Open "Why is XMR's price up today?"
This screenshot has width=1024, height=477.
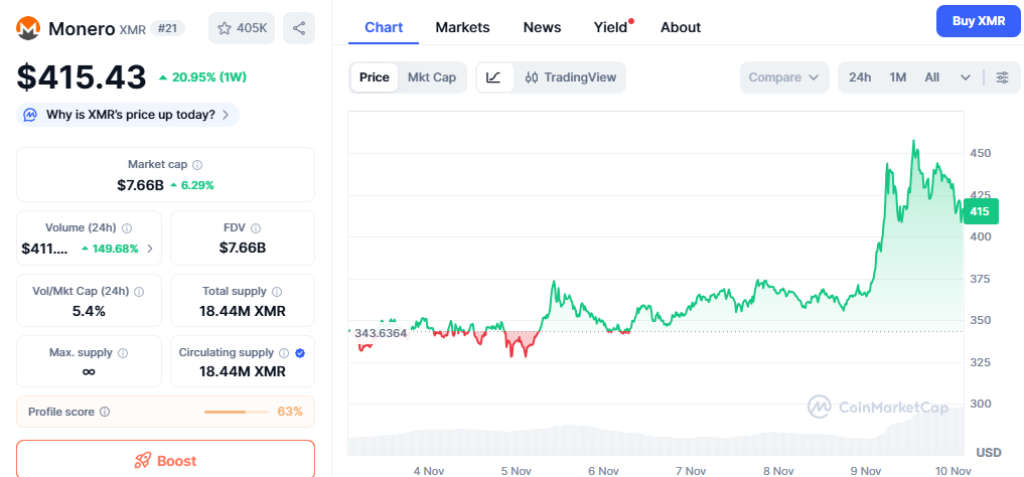(x=128, y=115)
